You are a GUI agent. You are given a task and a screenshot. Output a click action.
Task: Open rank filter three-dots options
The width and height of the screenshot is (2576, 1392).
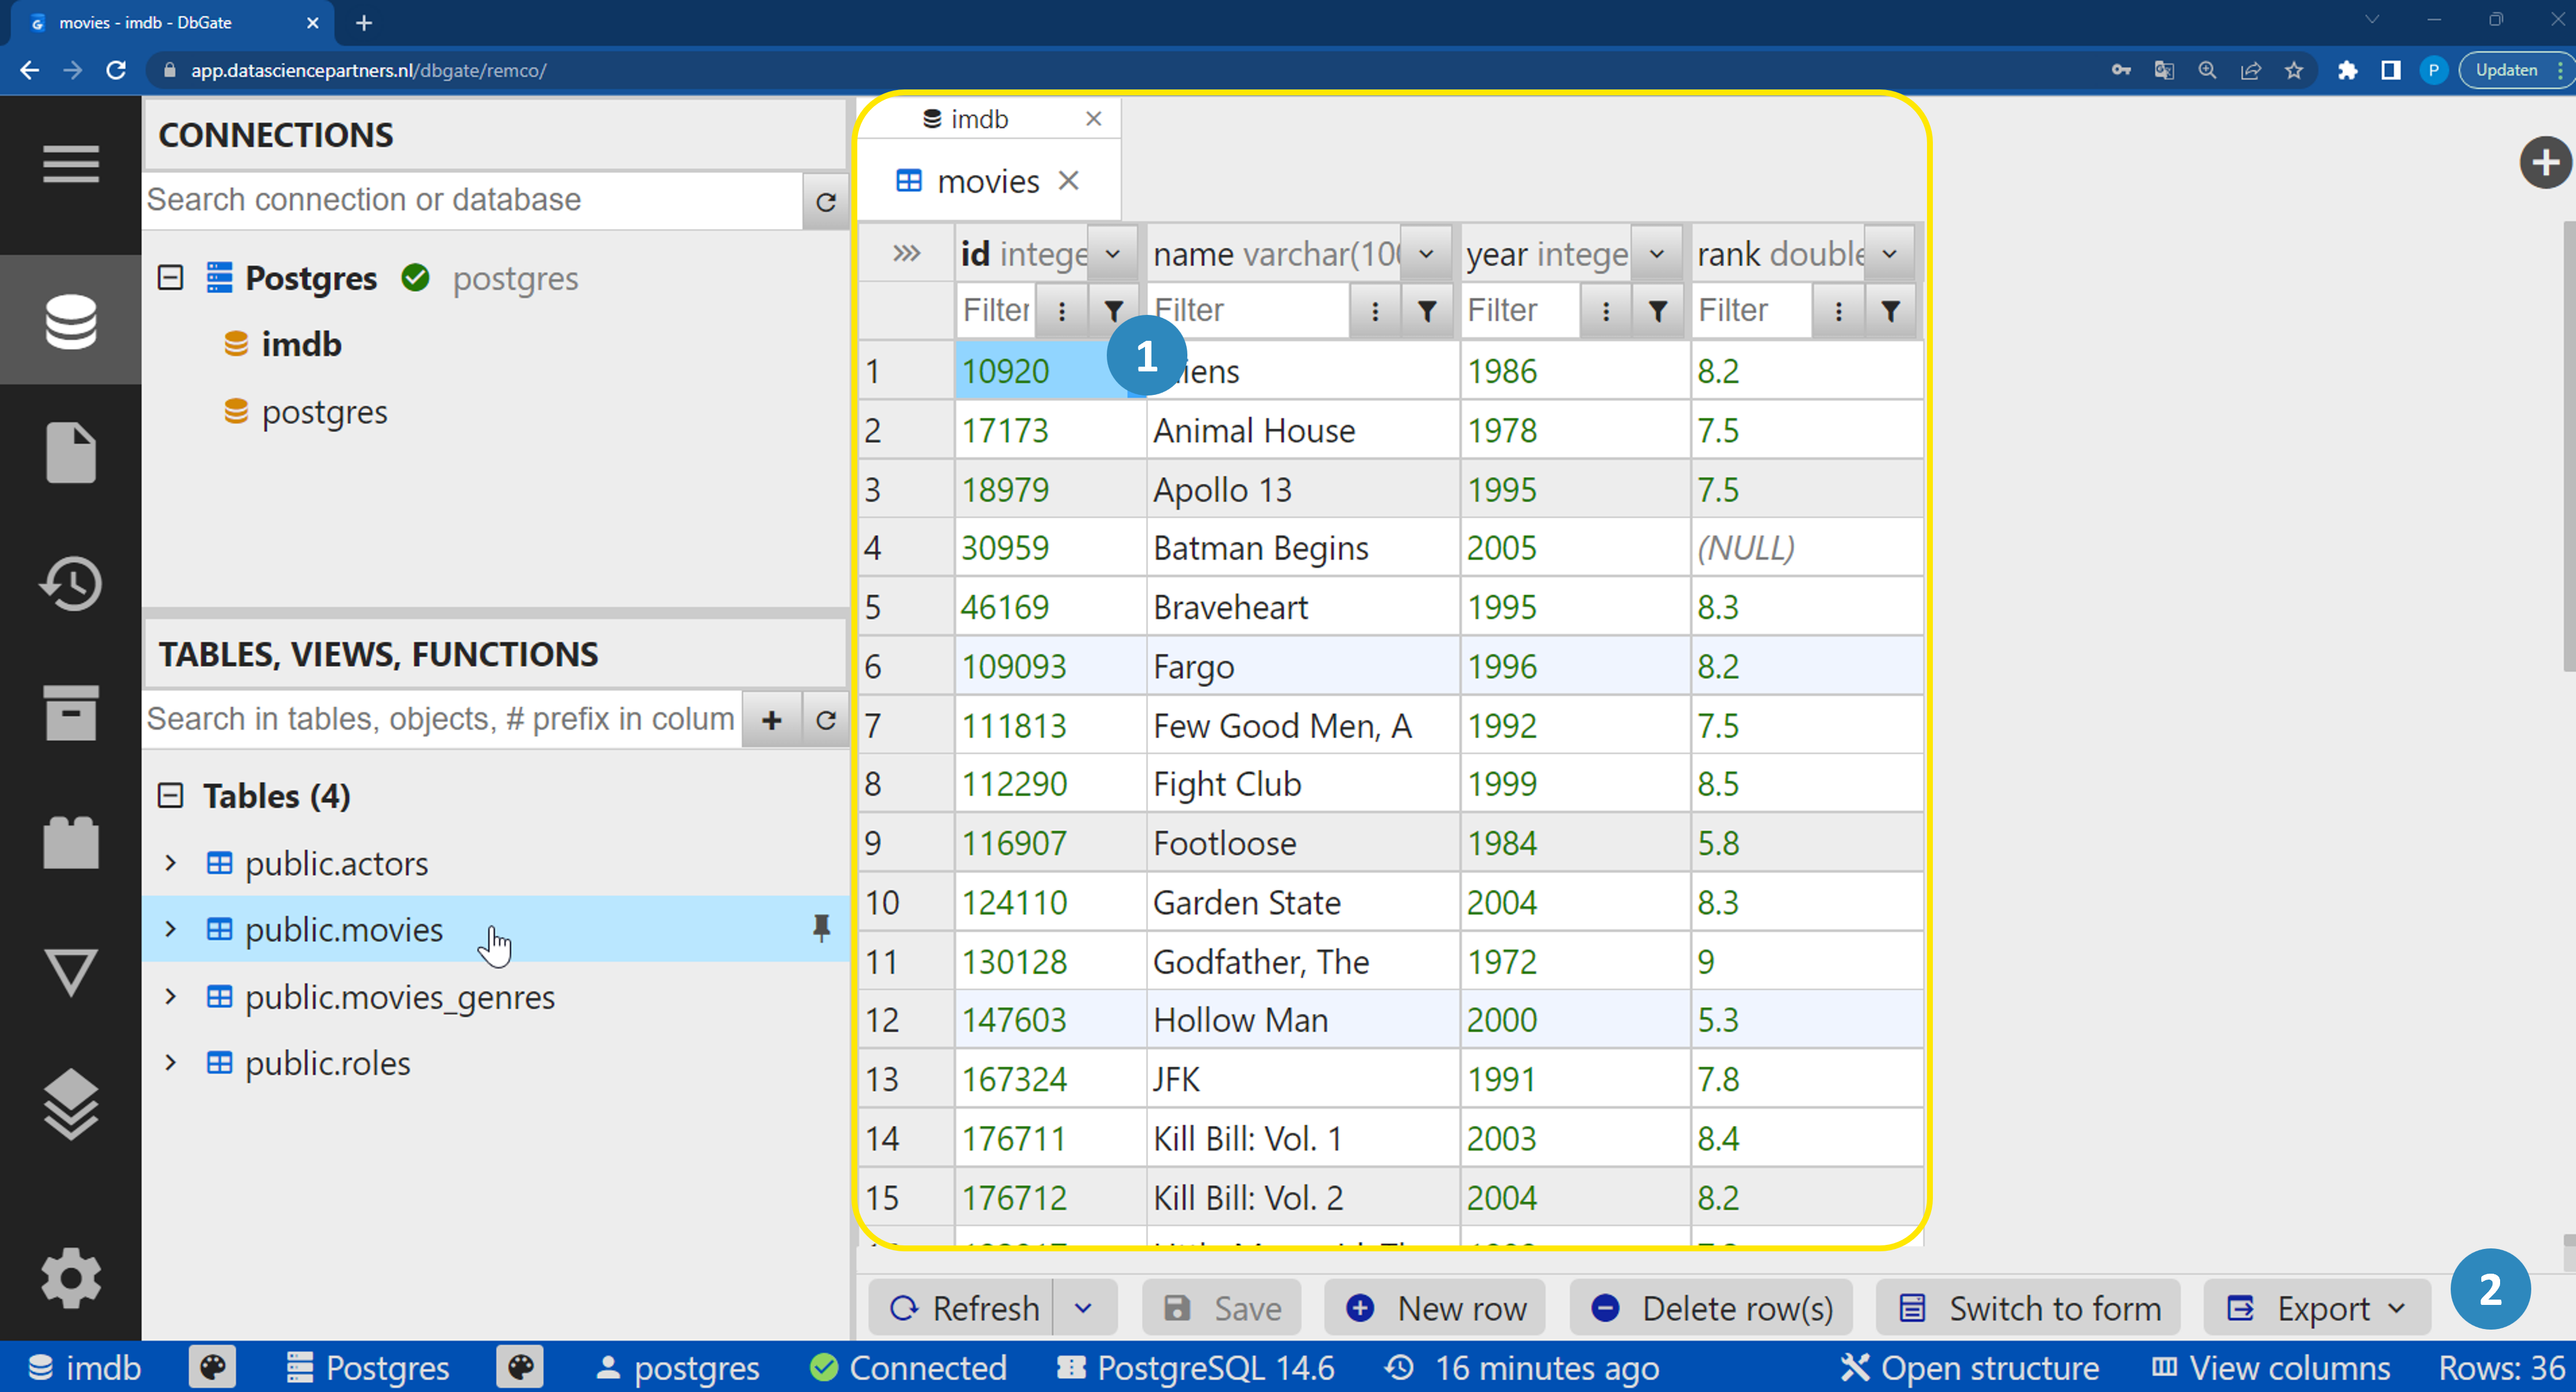1838,311
